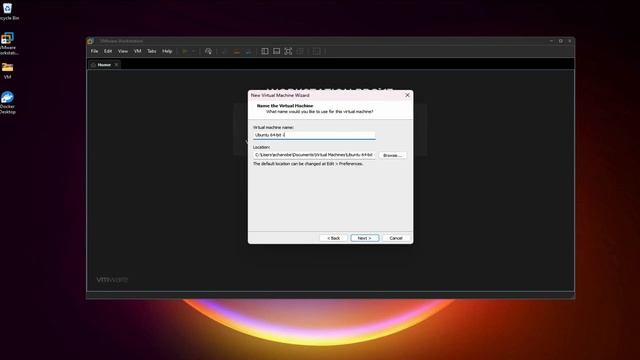Click the default location preferences note
The height and width of the screenshot is (360, 640).
tap(308, 164)
